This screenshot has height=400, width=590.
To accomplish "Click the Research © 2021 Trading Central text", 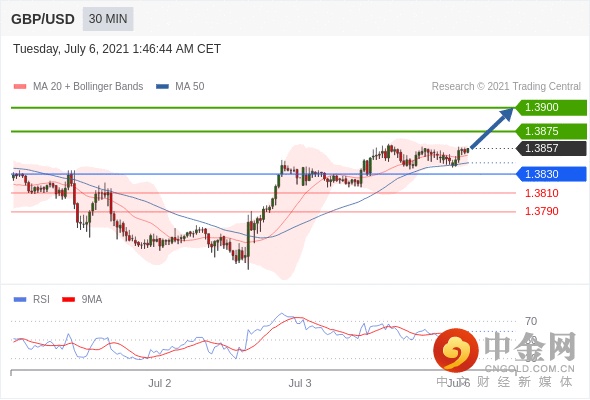I will (x=506, y=87).
